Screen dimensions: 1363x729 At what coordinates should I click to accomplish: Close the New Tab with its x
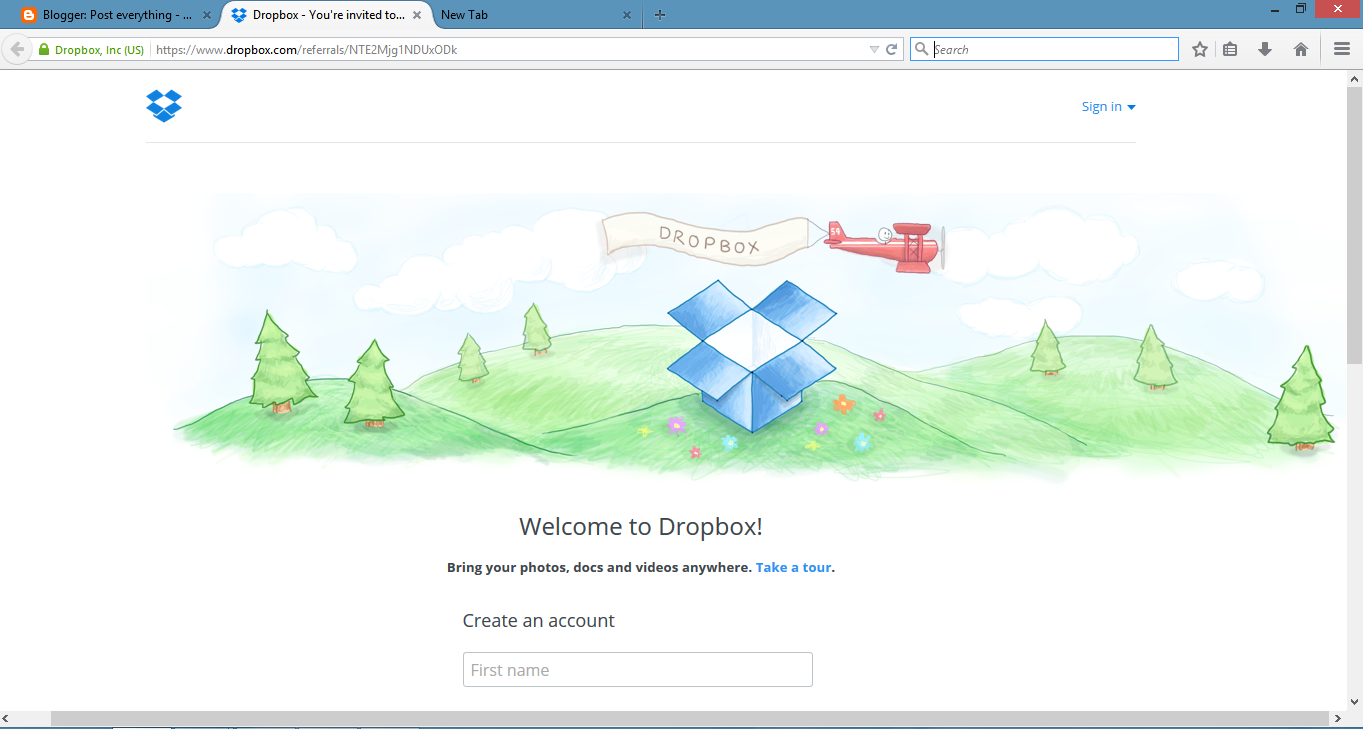pyautogui.click(x=627, y=15)
